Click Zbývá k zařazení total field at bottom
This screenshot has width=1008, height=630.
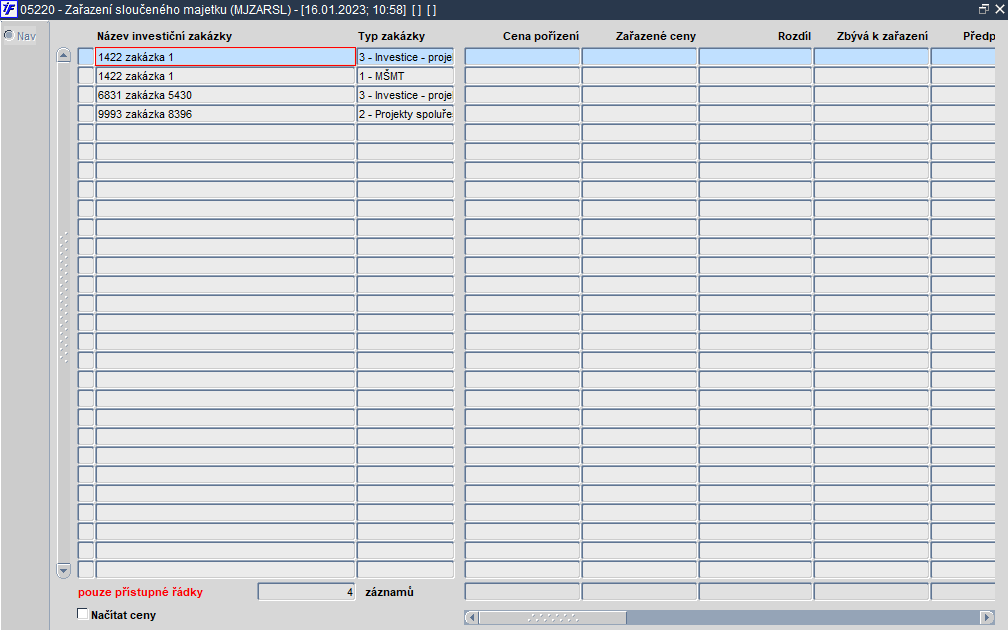point(872,591)
